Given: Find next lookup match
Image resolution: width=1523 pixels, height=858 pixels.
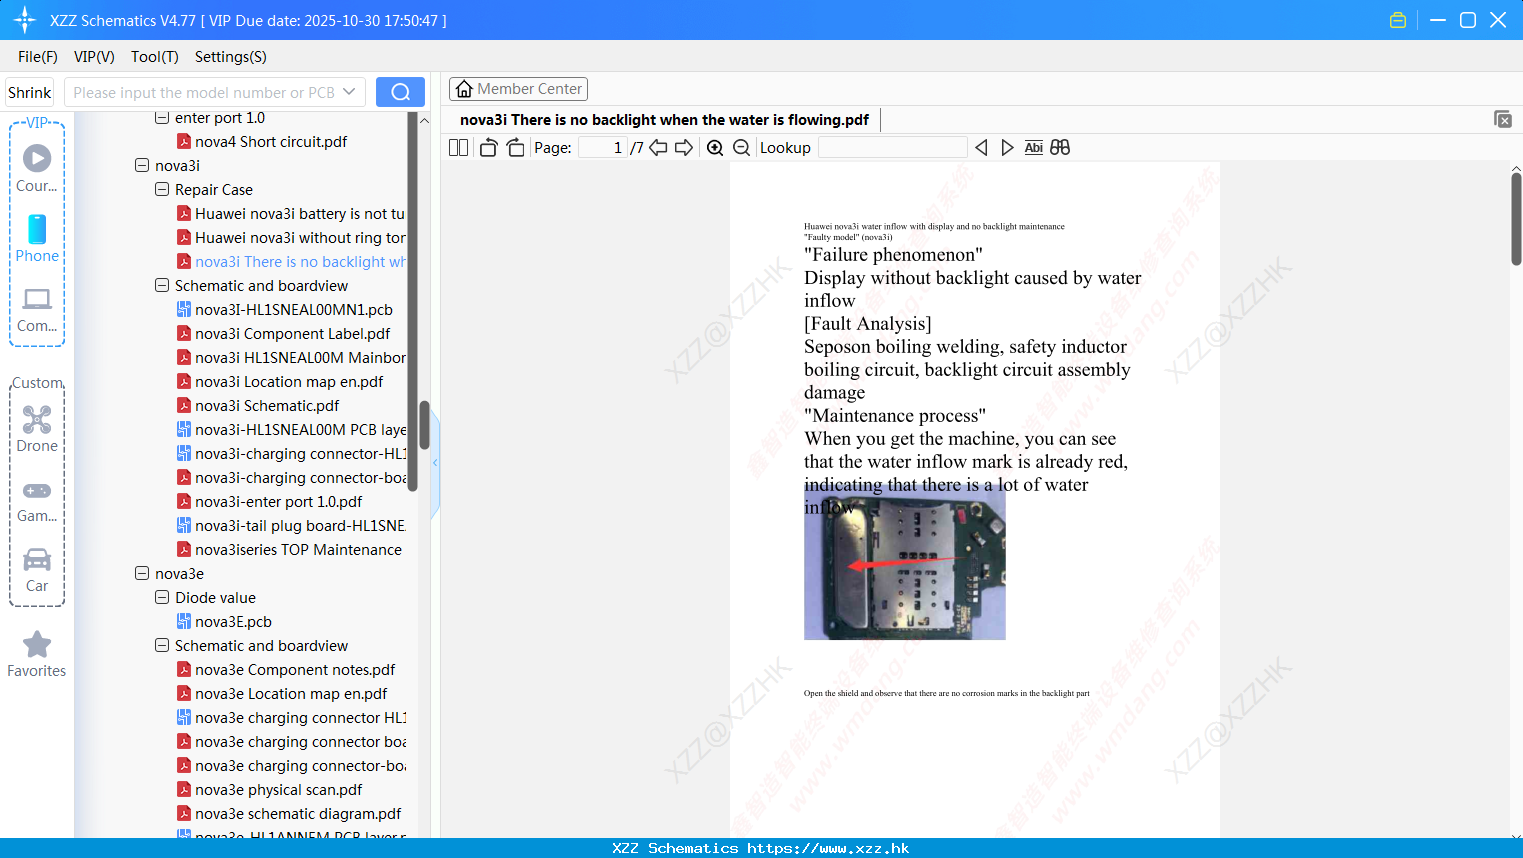Looking at the screenshot, I should (x=1007, y=148).
